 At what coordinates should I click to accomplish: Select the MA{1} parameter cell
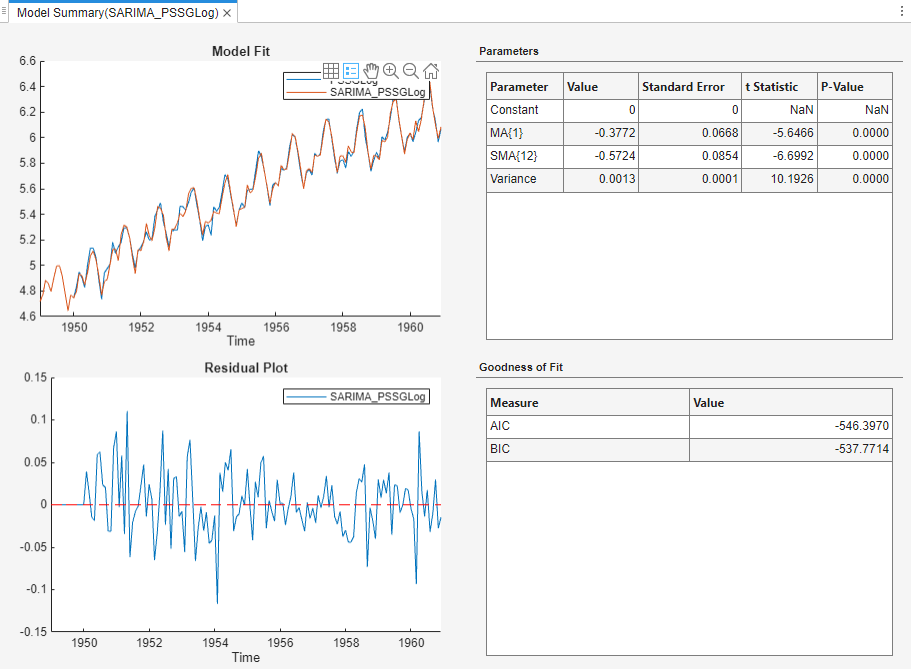pos(524,133)
